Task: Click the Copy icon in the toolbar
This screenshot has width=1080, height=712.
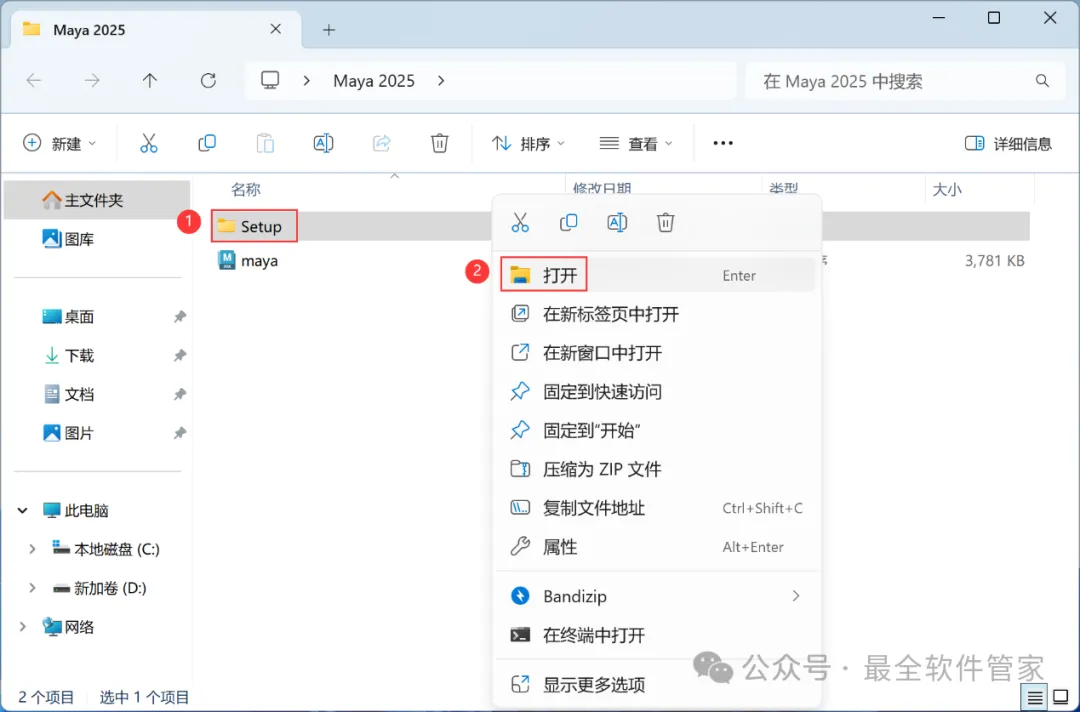Action: [x=207, y=143]
